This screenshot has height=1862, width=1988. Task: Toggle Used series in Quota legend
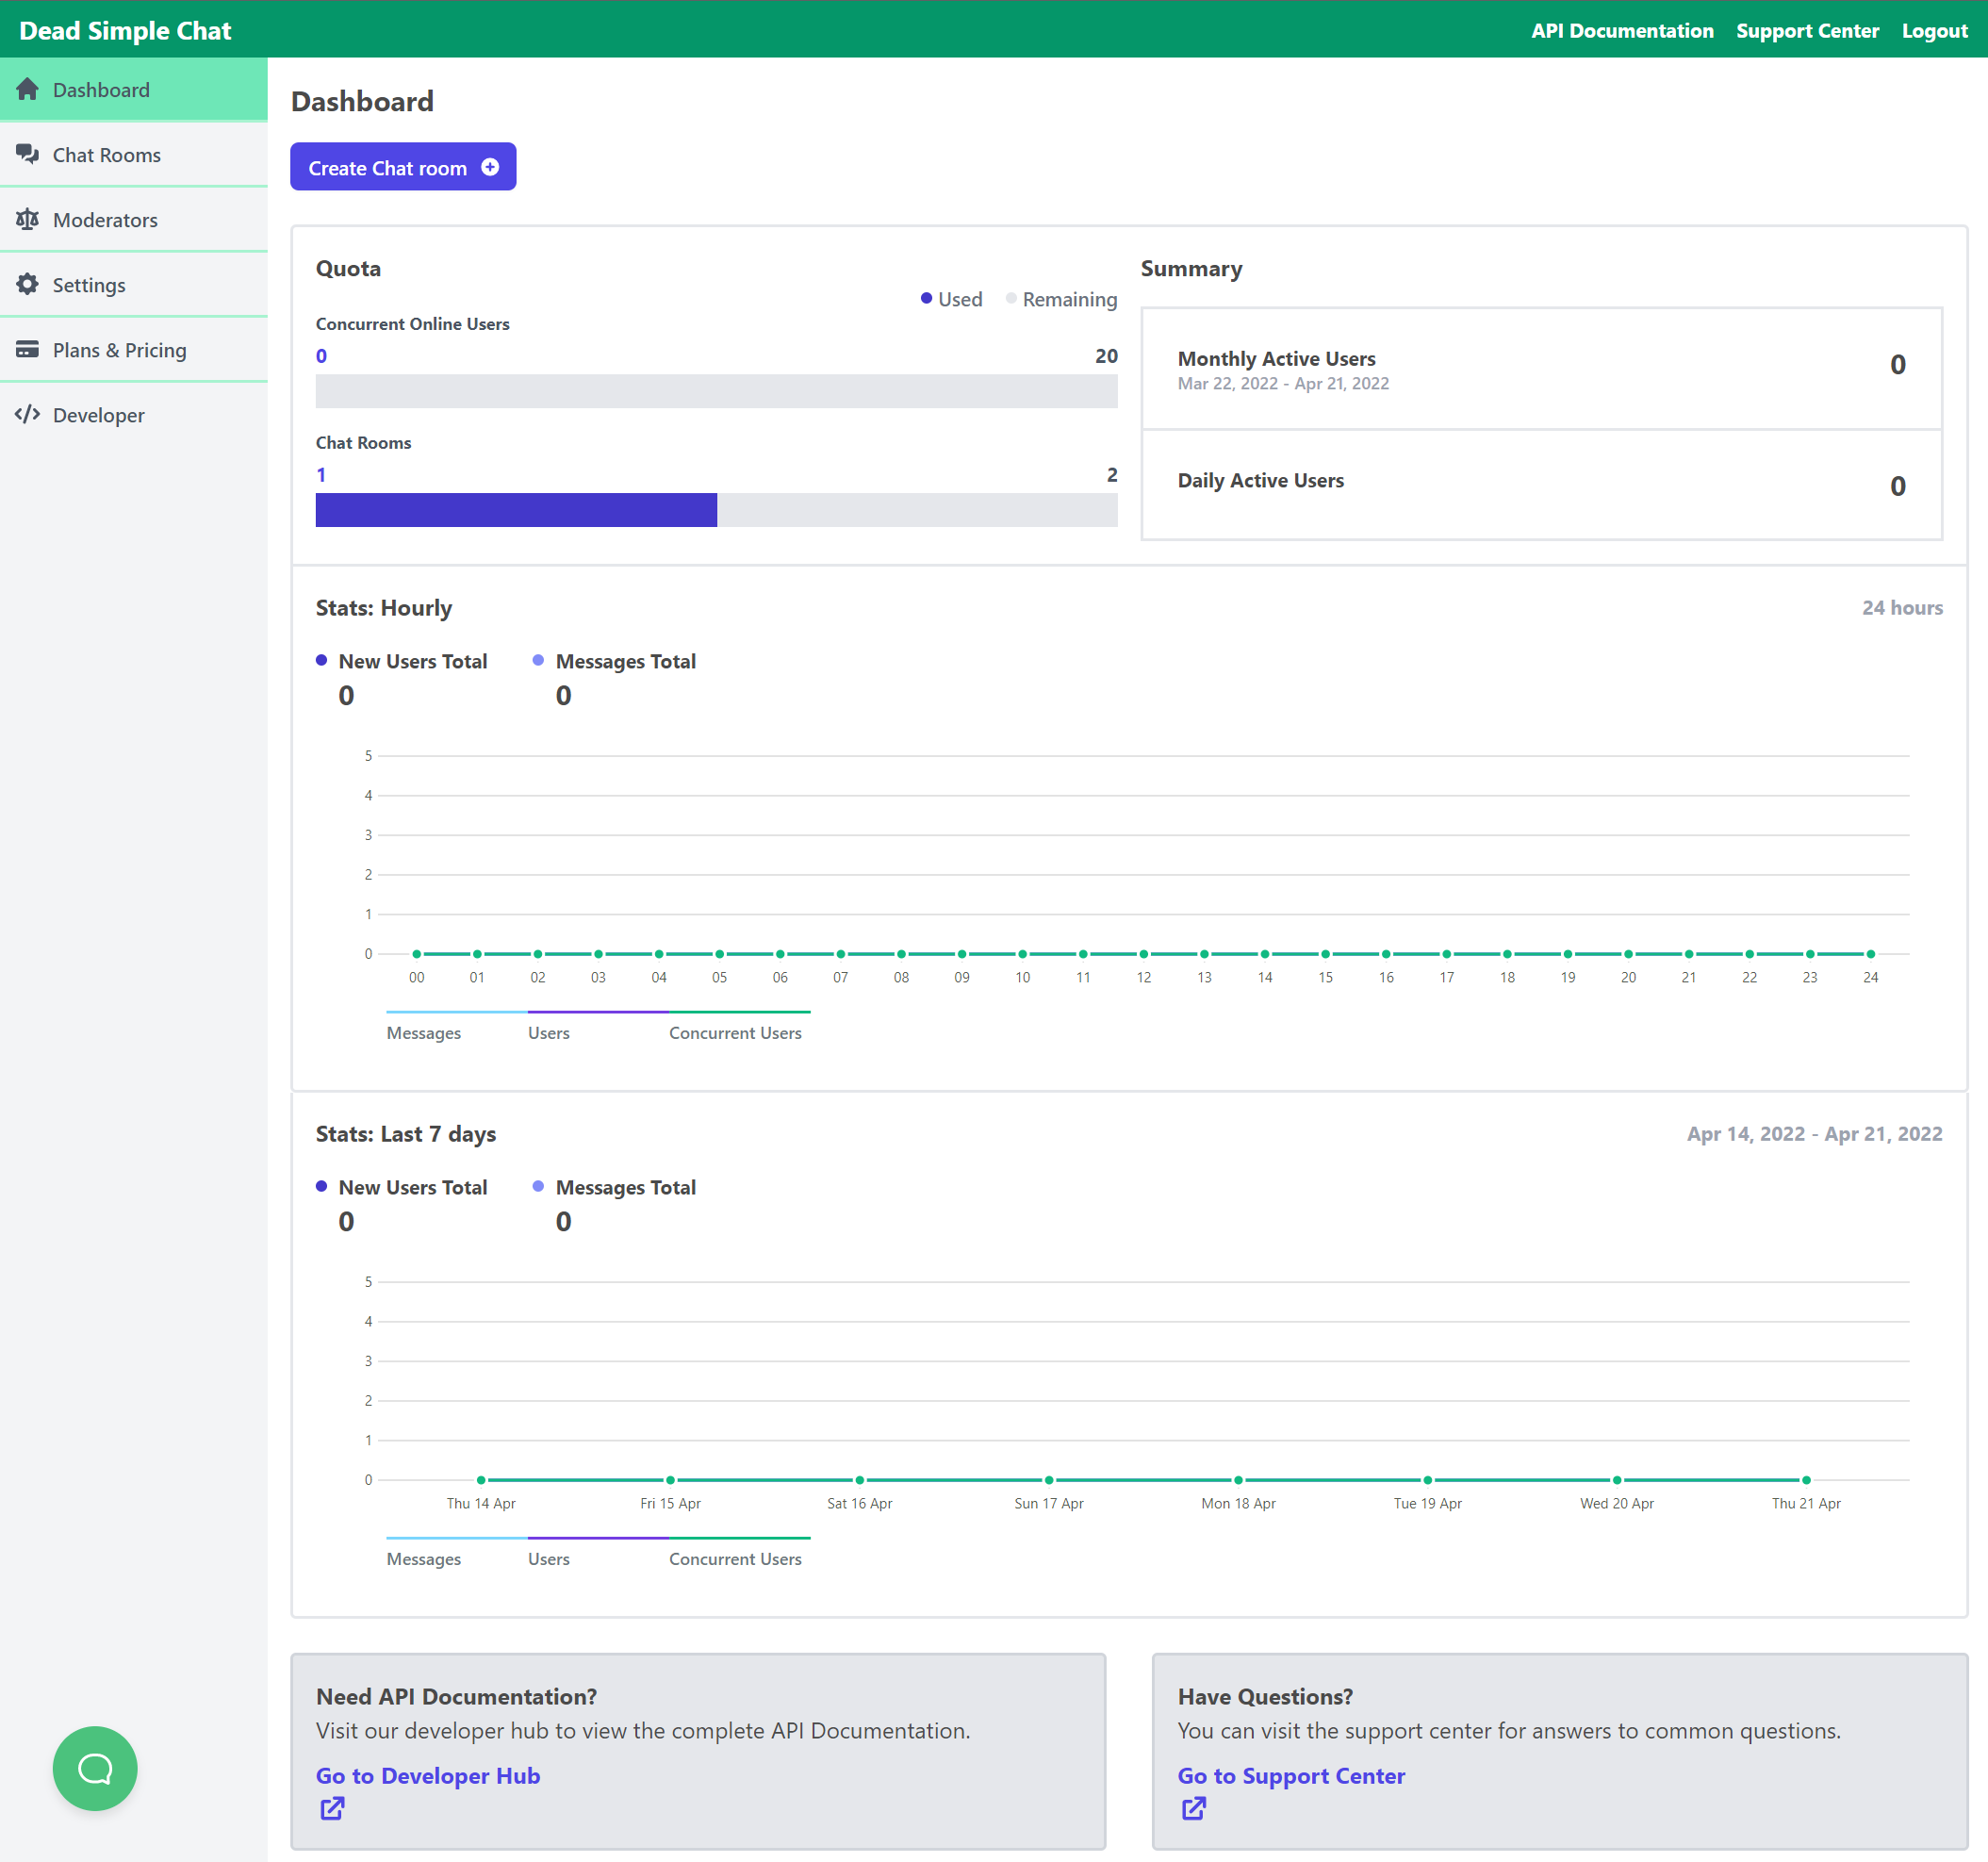951,299
